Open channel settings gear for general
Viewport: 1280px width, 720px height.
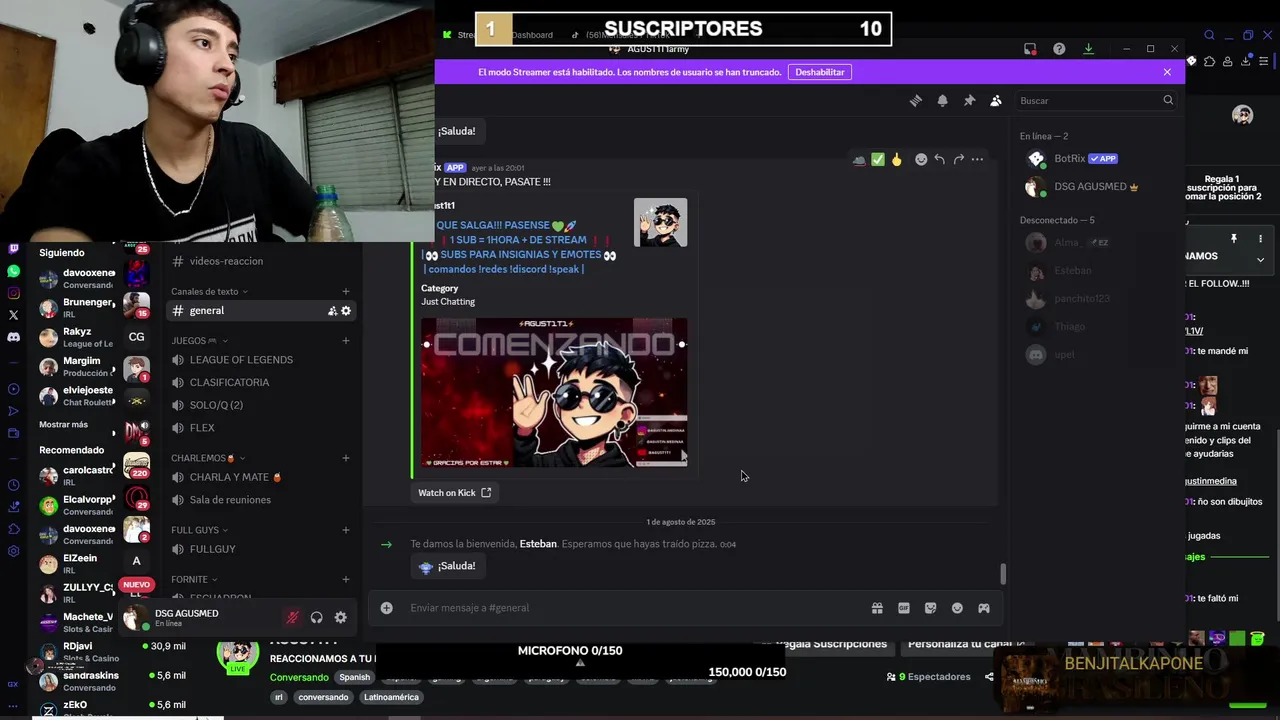point(346,311)
